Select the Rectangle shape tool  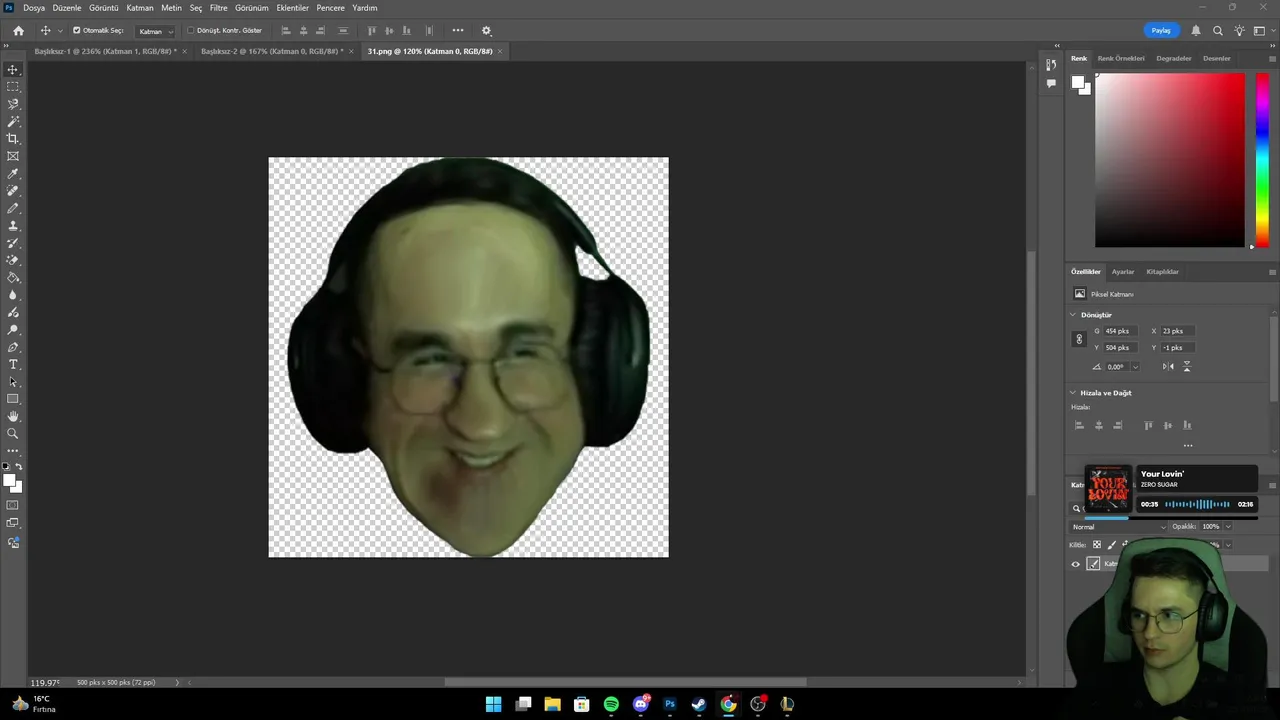coord(13,399)
